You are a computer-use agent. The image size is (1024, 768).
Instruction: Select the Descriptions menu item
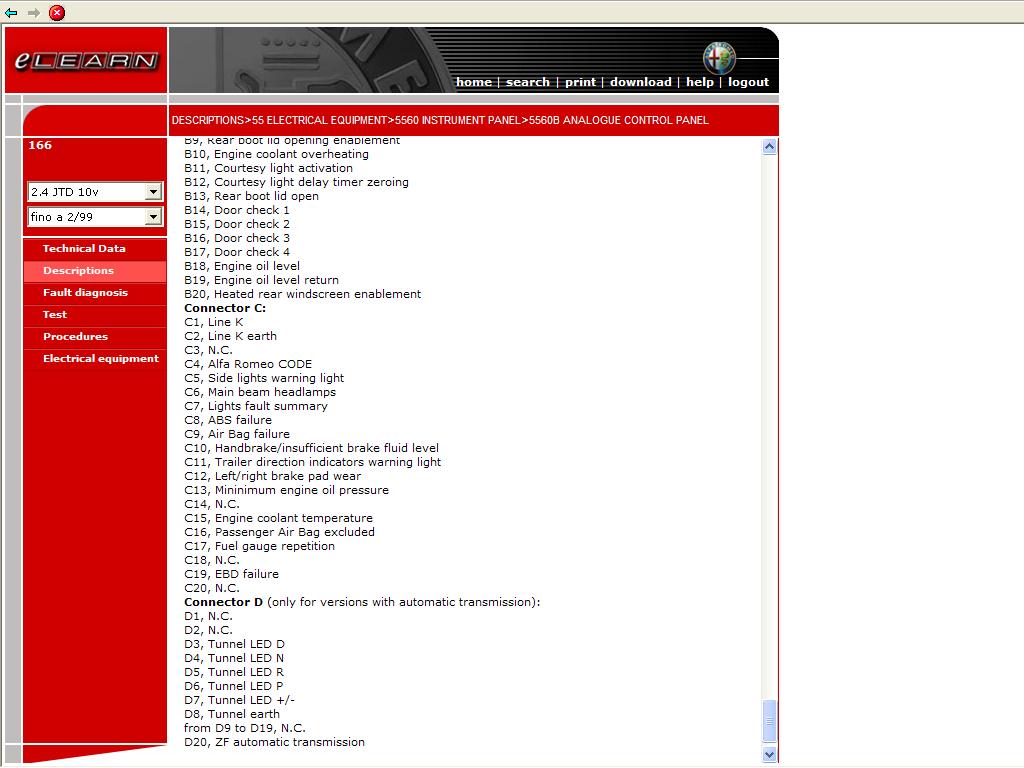78,271
